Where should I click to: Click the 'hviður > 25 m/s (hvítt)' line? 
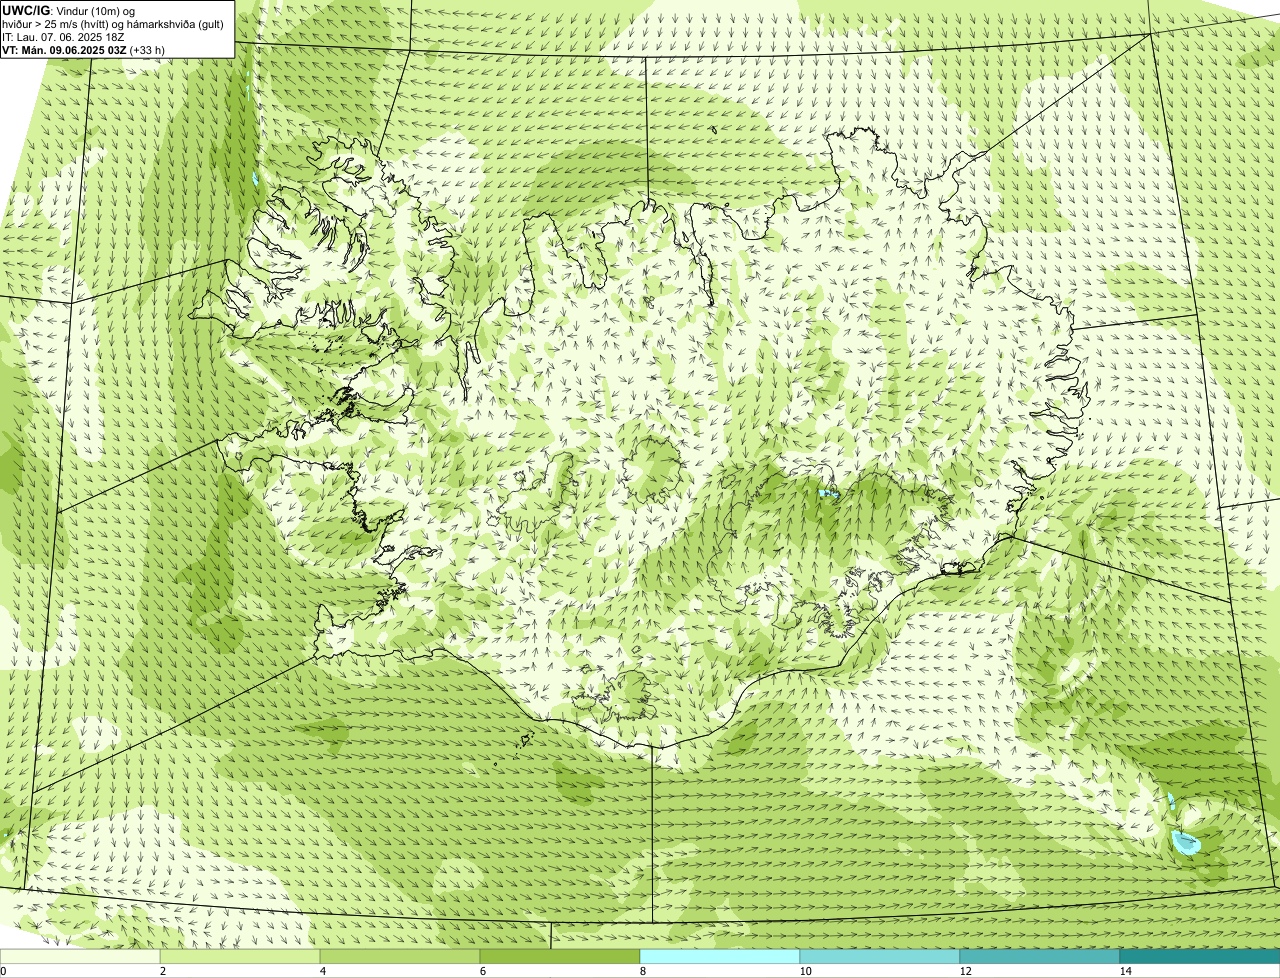pos(113,23)
